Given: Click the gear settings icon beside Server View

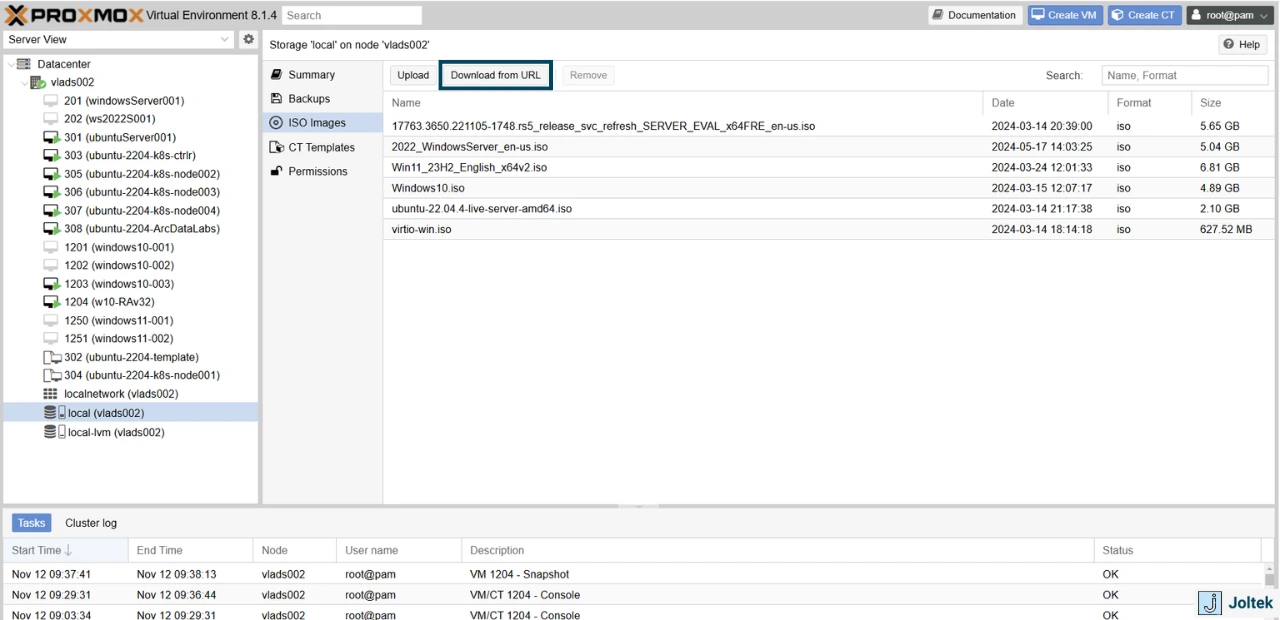Looking at the screenshot, I should (x=249, y=39).
